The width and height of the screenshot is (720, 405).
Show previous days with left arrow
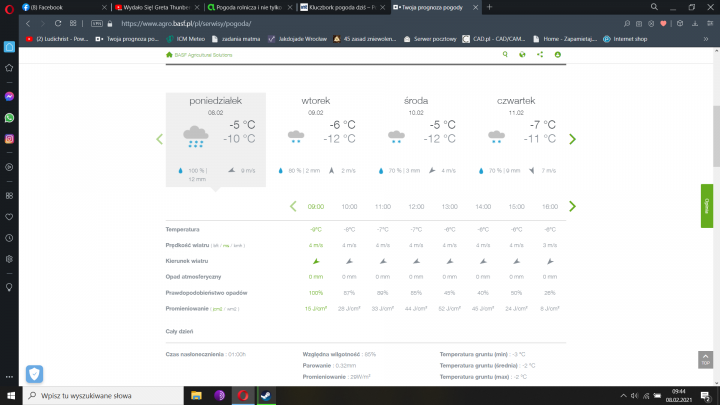159,139
